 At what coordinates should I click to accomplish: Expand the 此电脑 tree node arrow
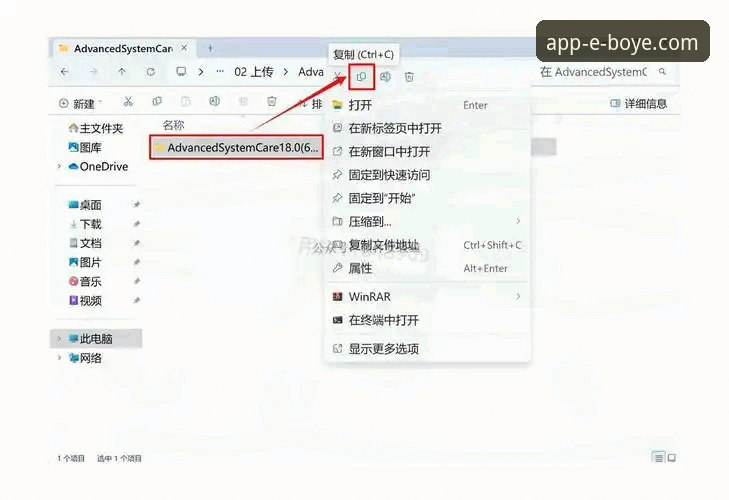(59, 339)
